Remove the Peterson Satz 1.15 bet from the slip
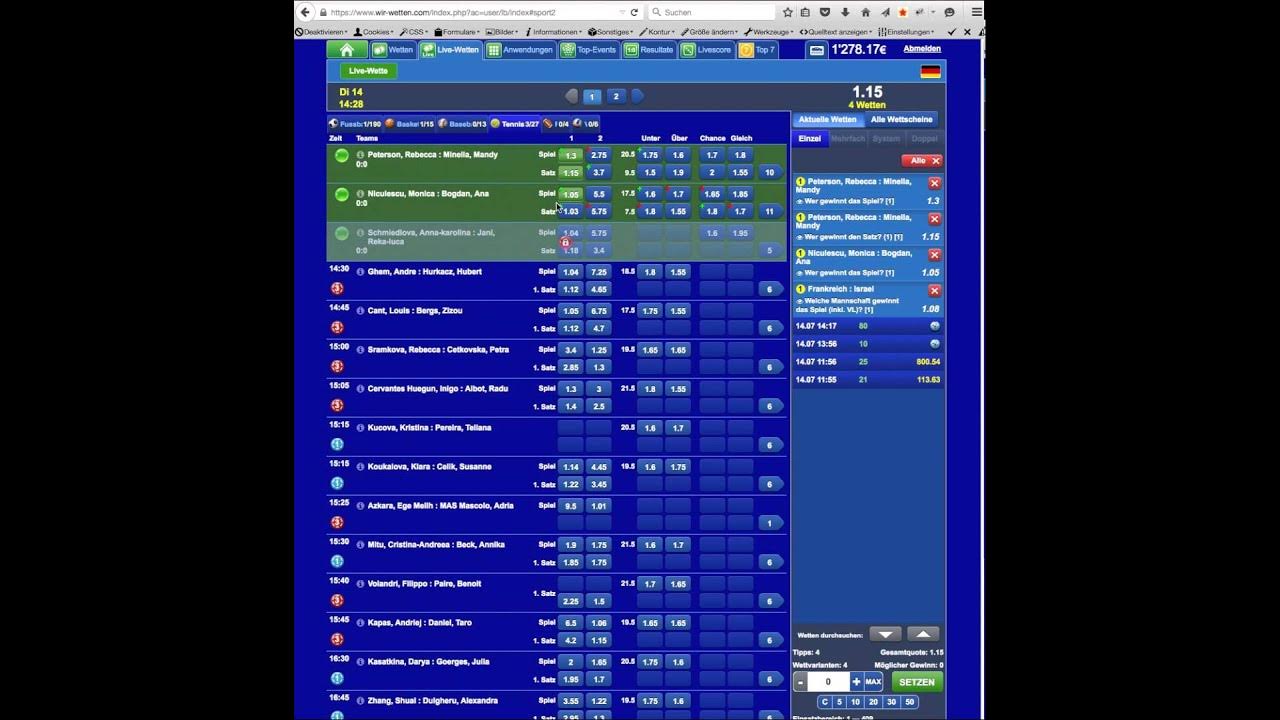 934,219
